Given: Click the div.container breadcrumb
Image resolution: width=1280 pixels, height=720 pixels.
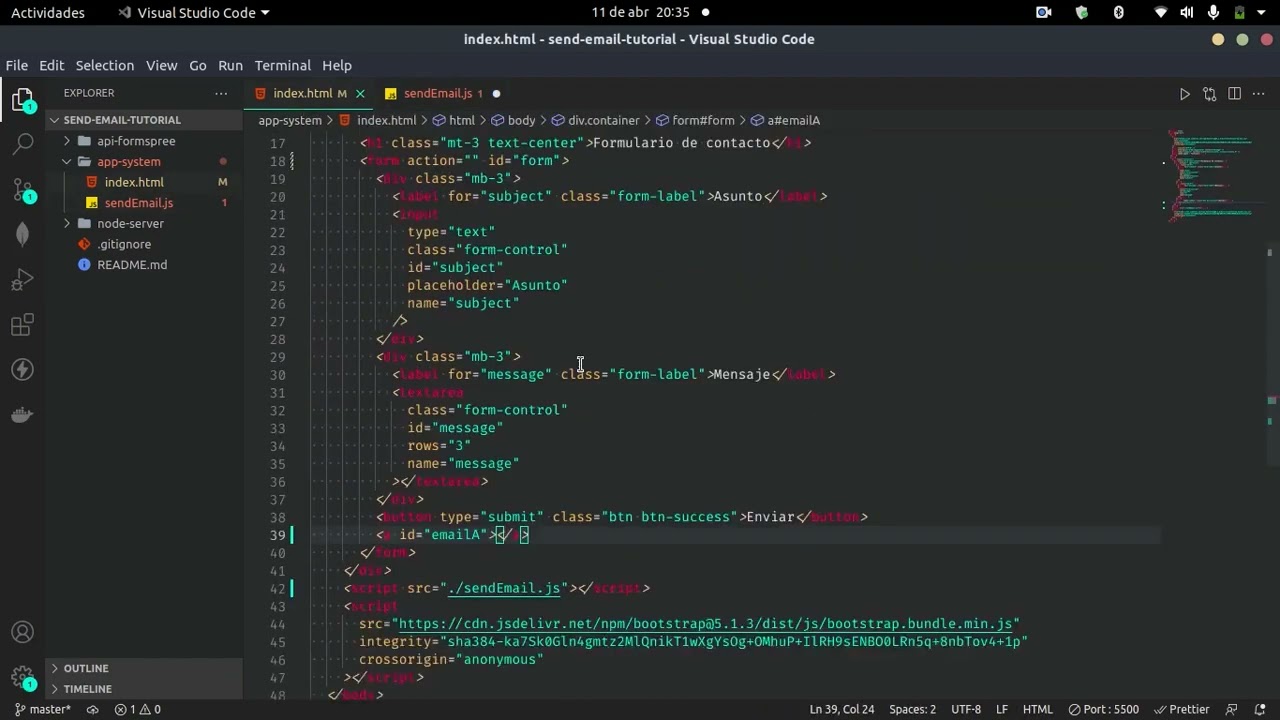Looking at the screenshot, I should [604, 120].
